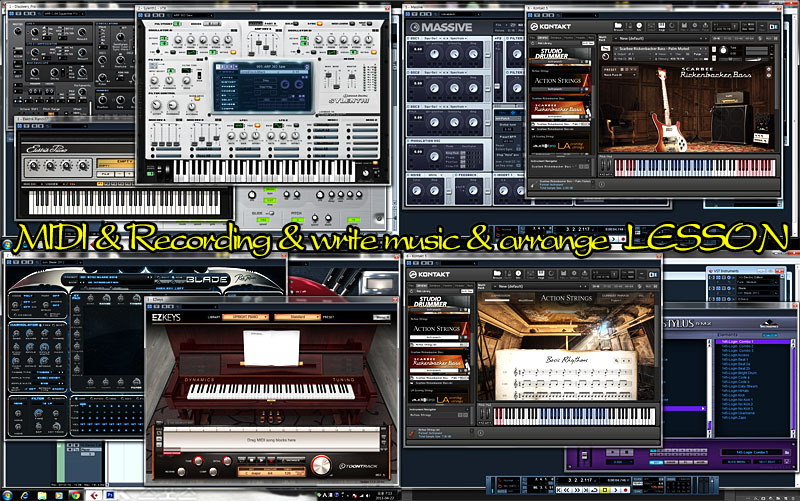Click the Windows Start button
Image resolution: width=800 pixels, height=501 pixels.
point(7,495)
